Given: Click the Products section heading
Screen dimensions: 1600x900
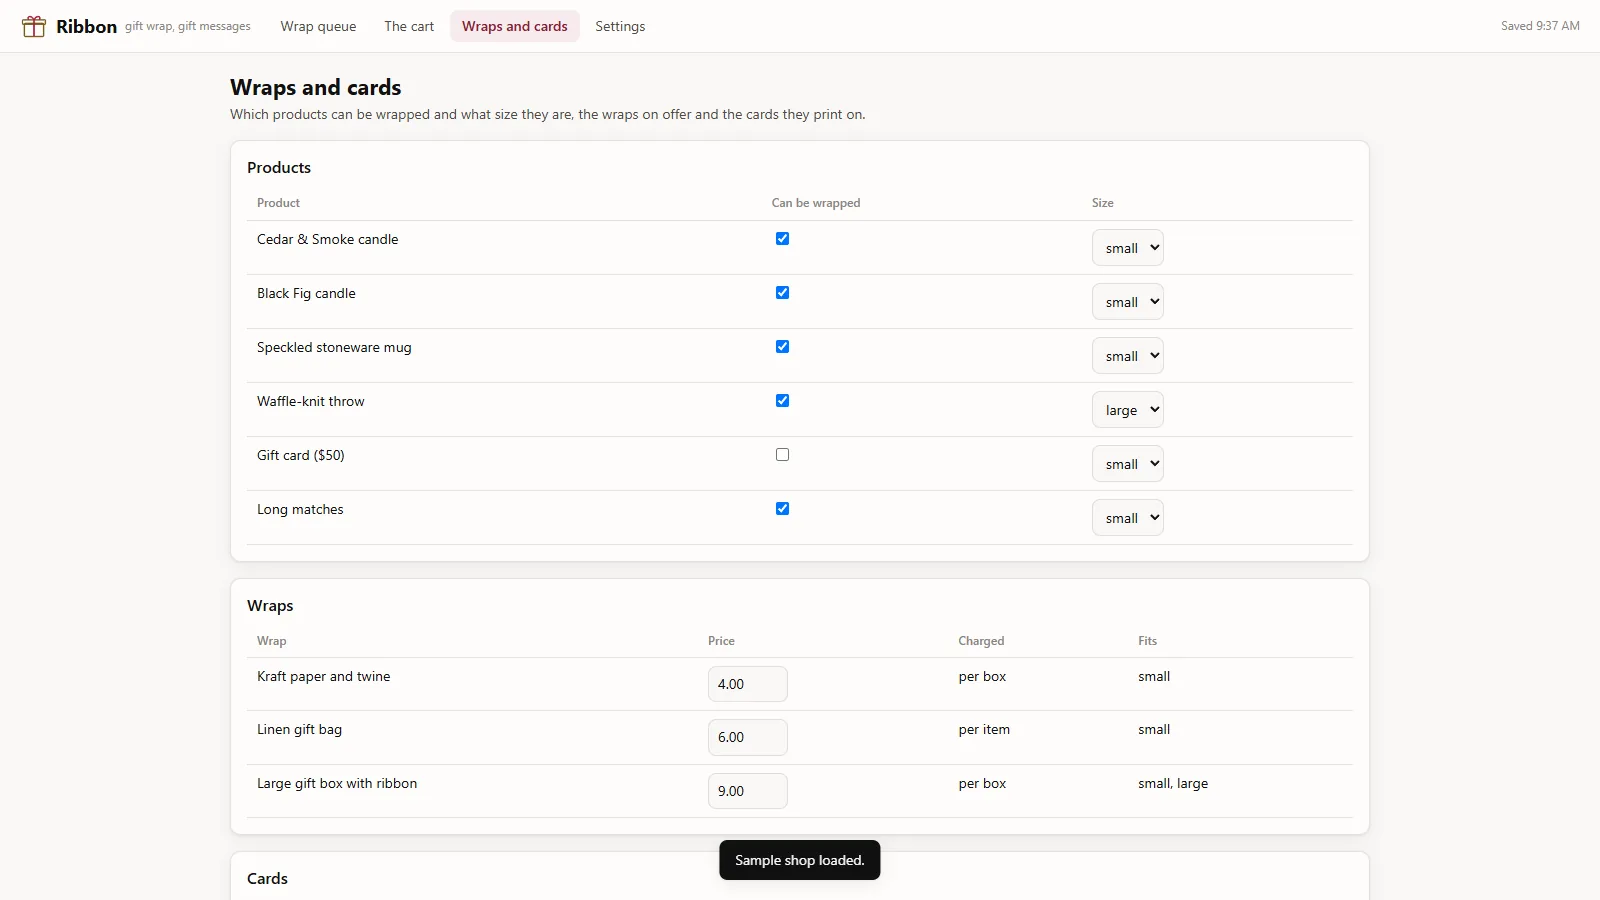Looking at the screenshot, I should tap(279, 168).
